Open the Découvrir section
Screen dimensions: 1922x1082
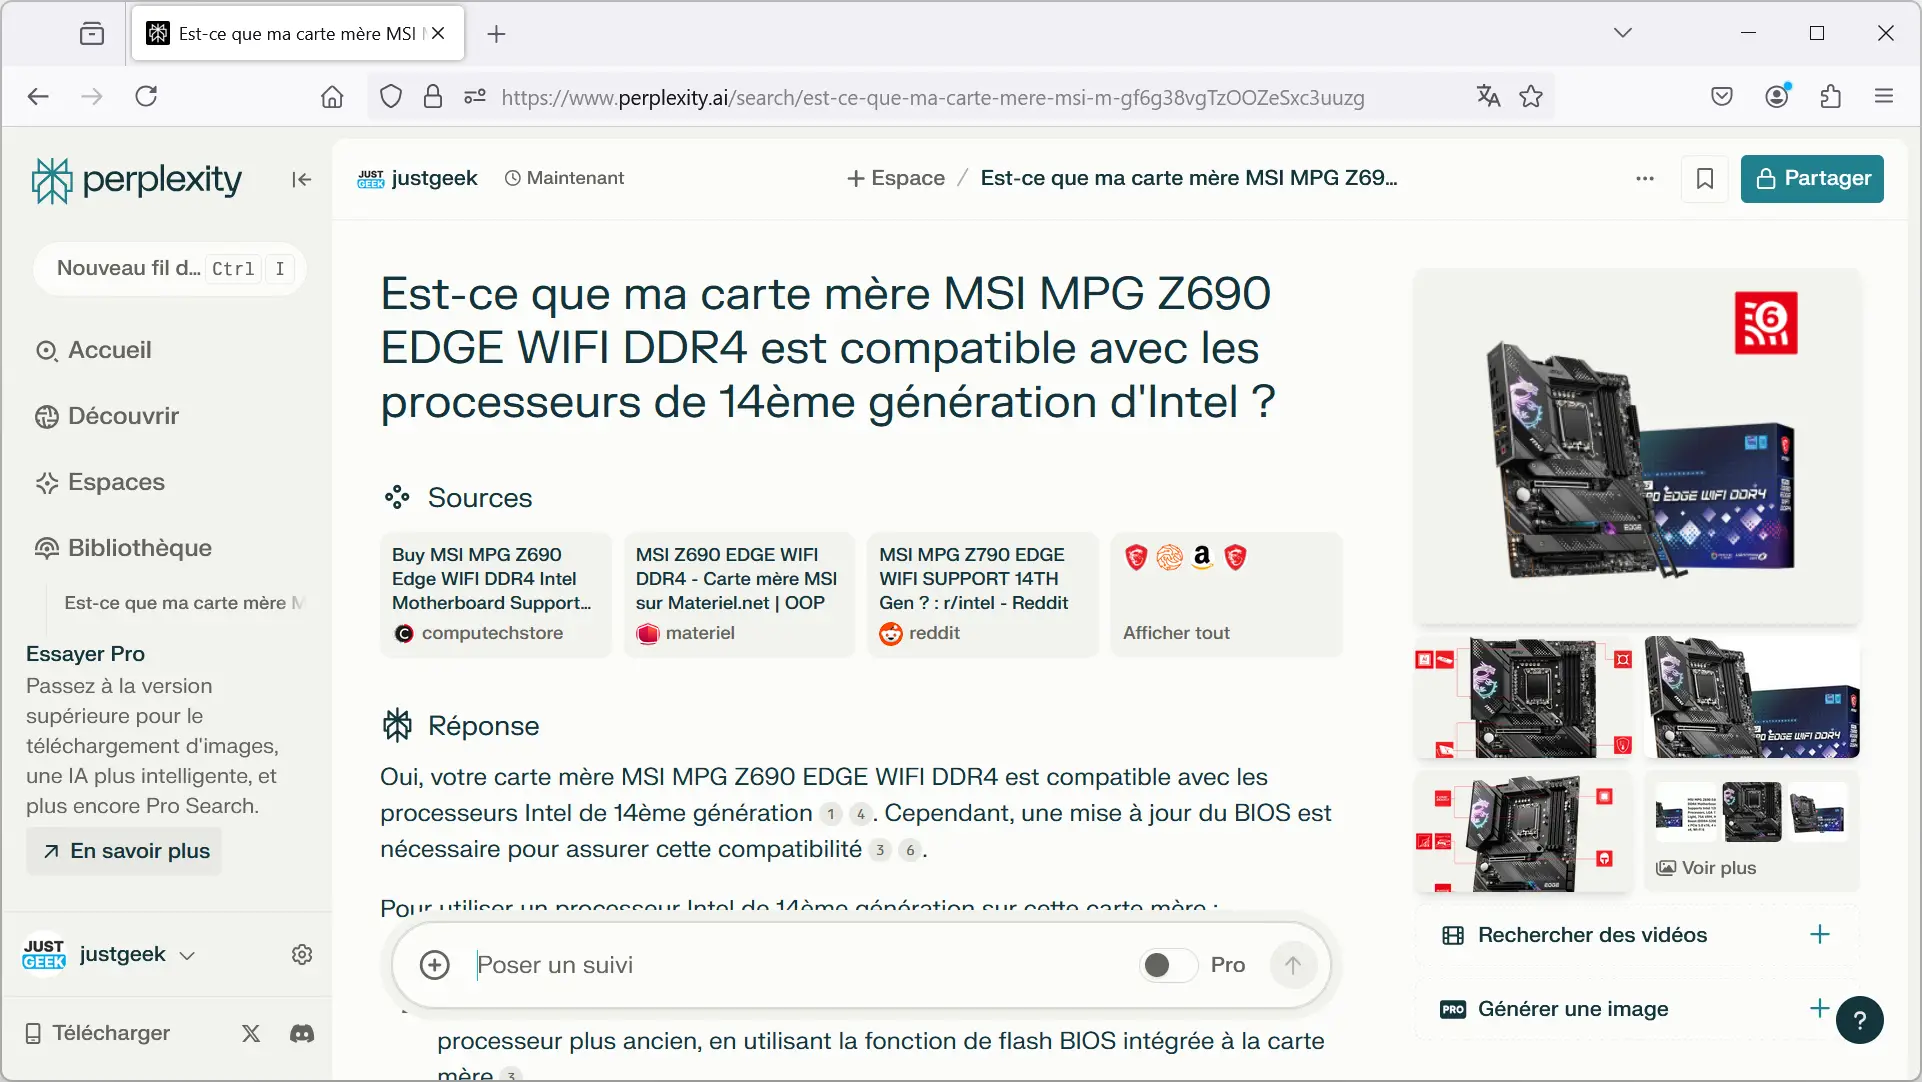[107, 416]
